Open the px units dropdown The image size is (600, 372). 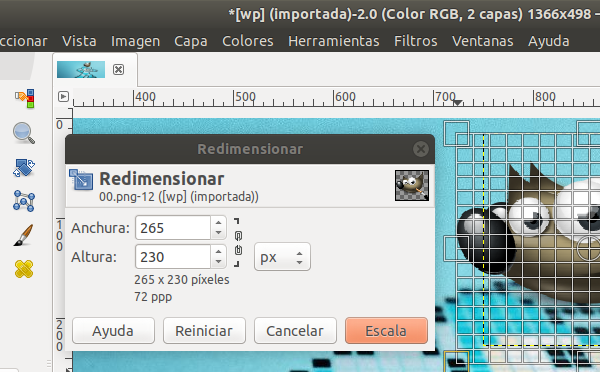[x=282, y=257]
